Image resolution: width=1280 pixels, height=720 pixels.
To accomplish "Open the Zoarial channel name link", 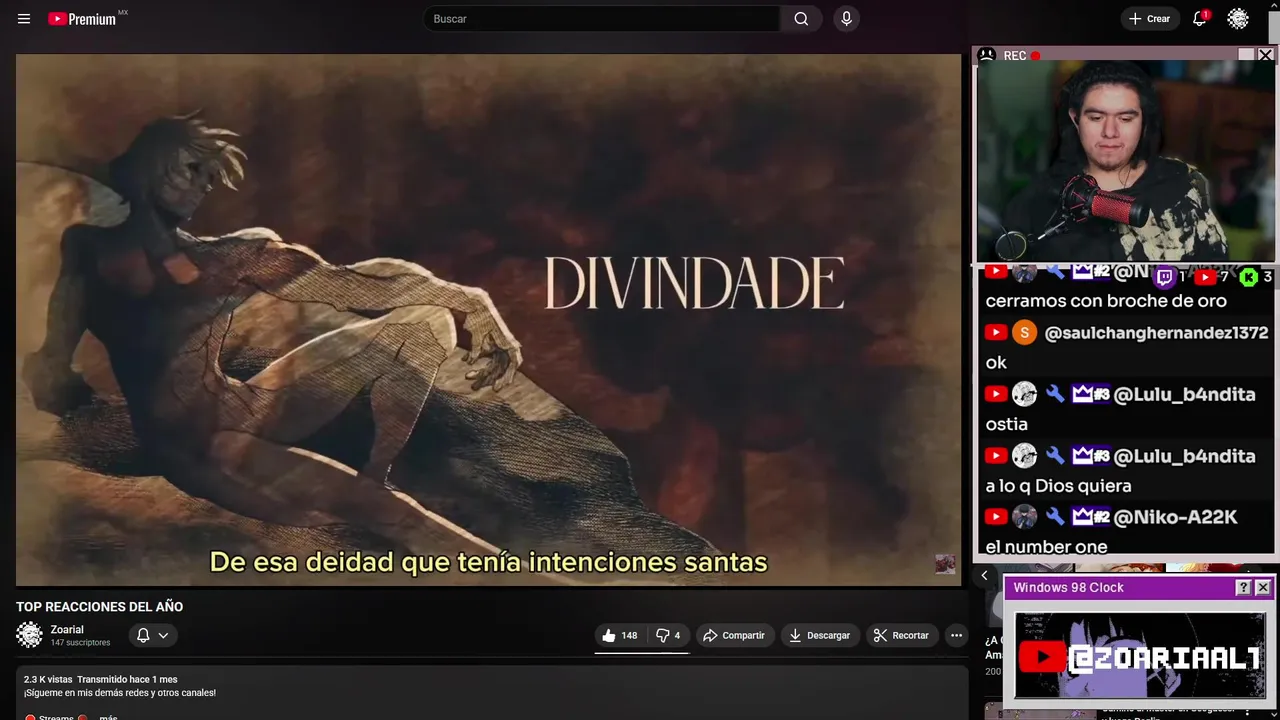I will (x=67, y=630).
